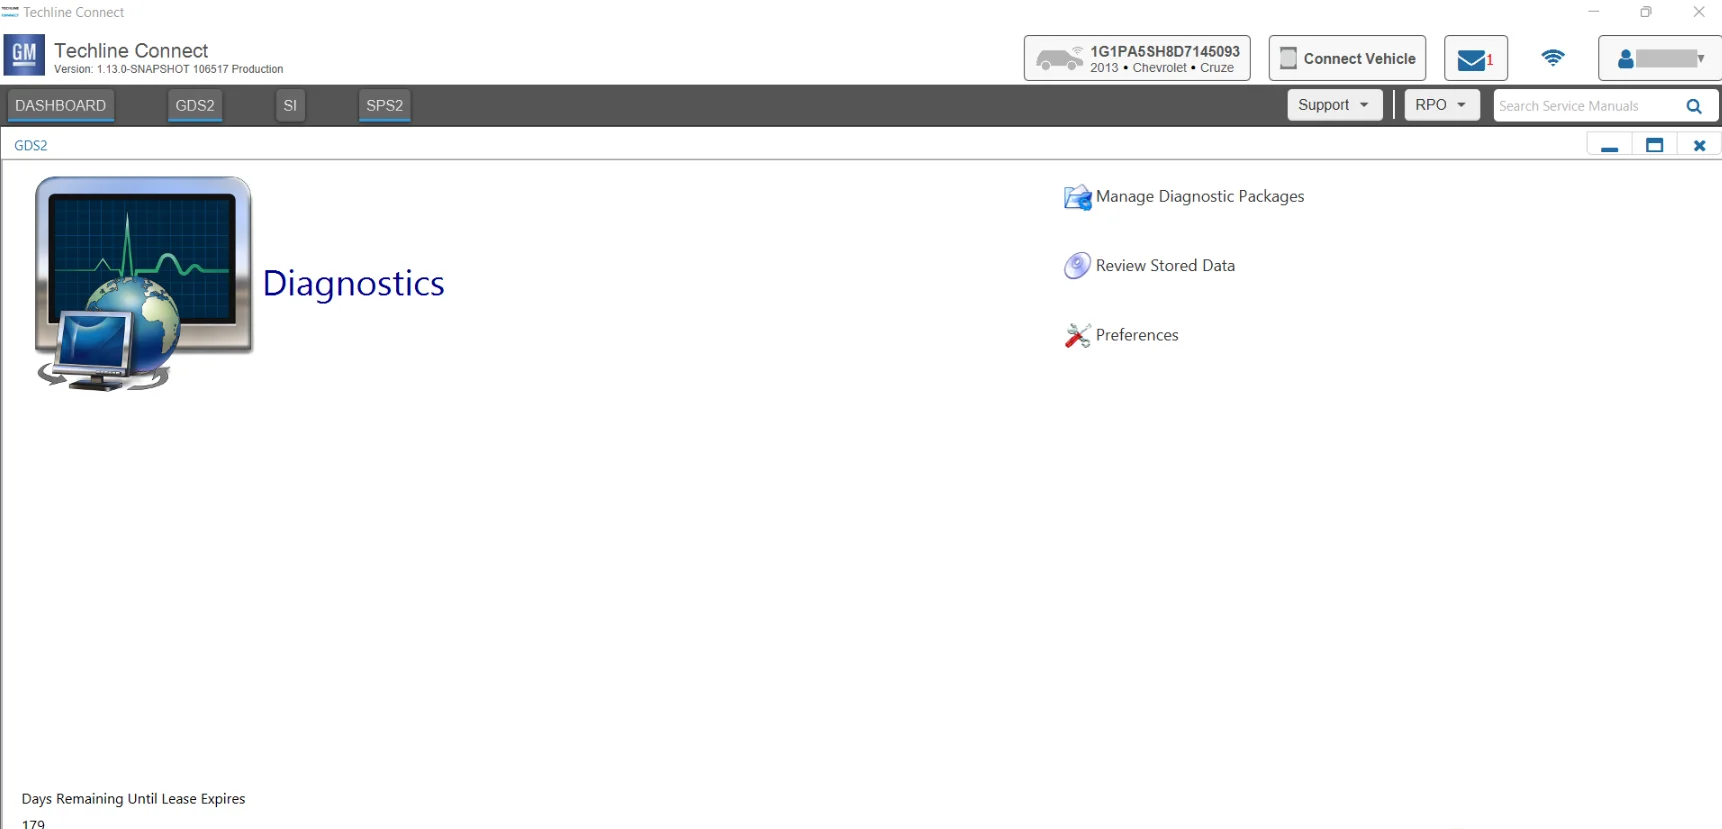Minimize the GDS2 inner panel
This screenshot has width=1722, height=829.
click(1609, 146)
